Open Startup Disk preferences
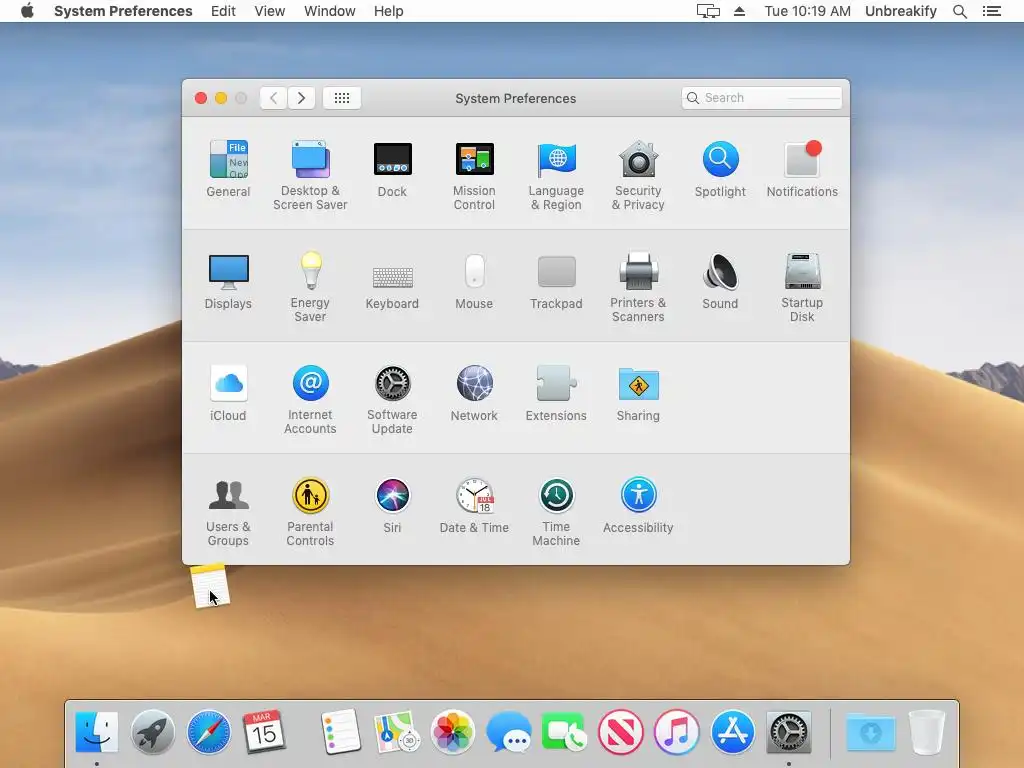 tap(802, 287)
